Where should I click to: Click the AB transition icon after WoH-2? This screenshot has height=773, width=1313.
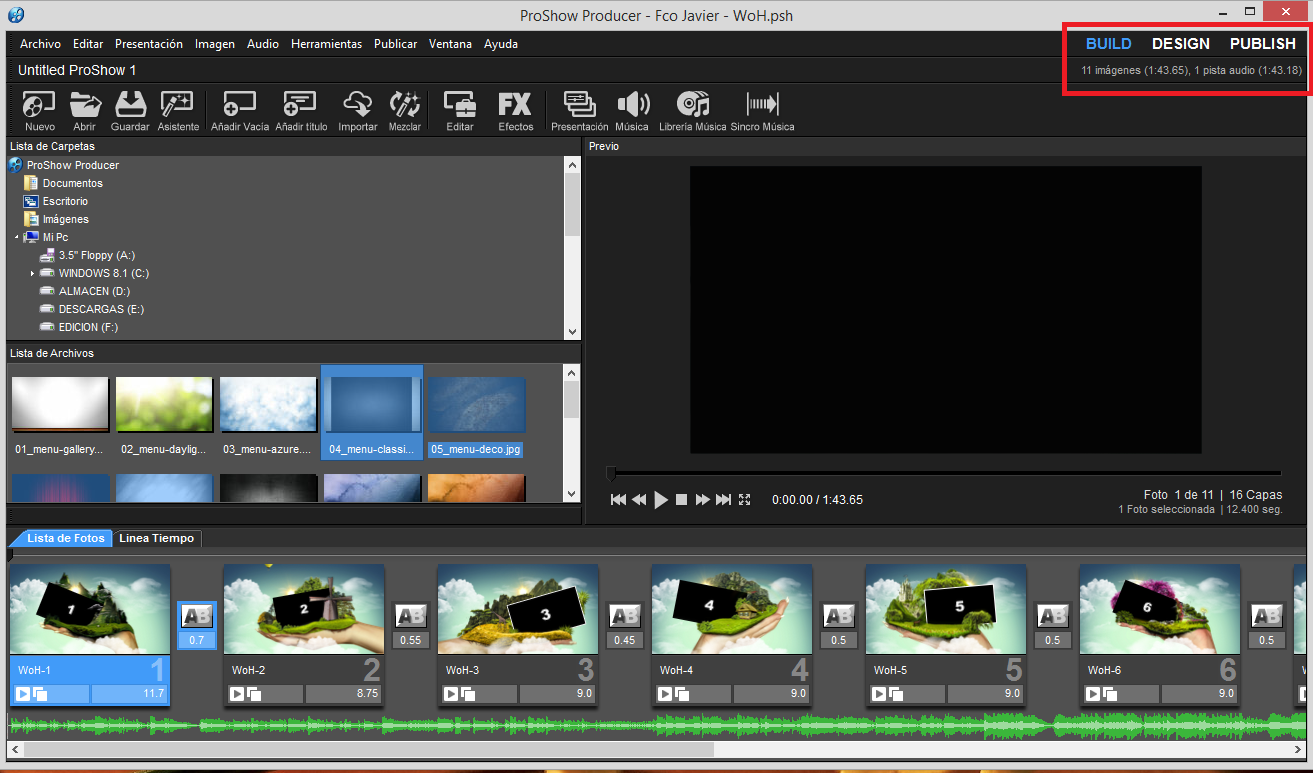coord(410,616)
